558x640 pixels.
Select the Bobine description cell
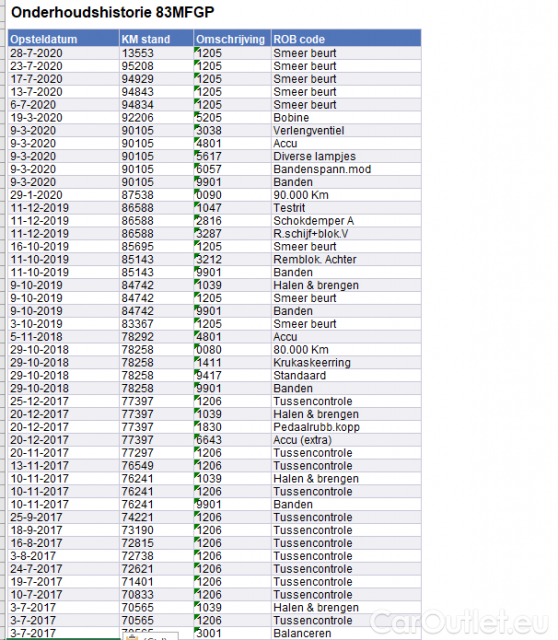(346, 118)
